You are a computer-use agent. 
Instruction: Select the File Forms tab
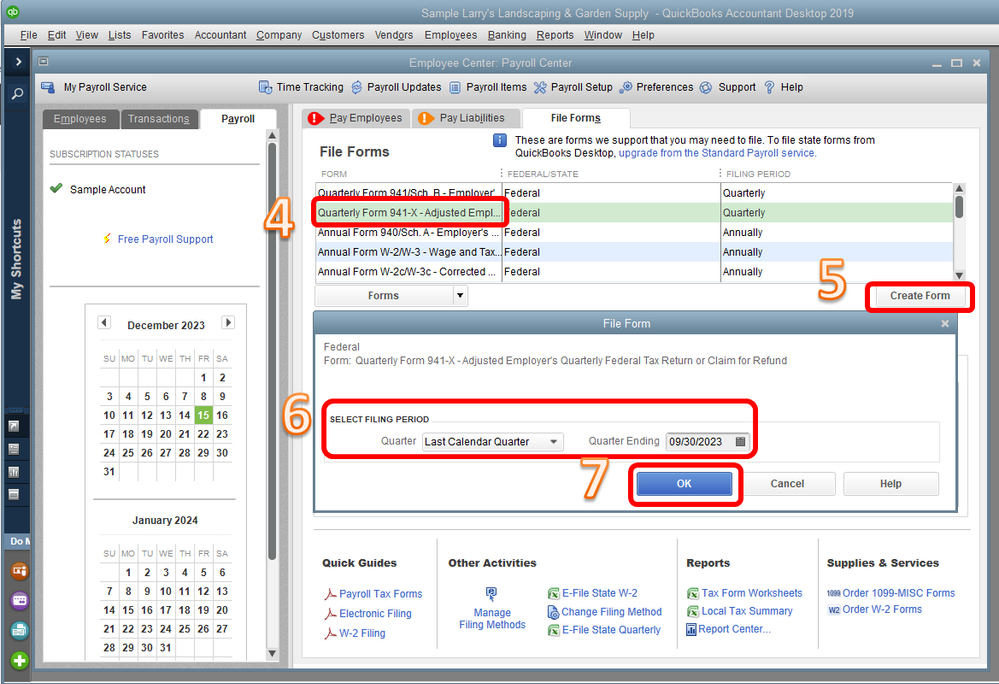pos(576,118)
